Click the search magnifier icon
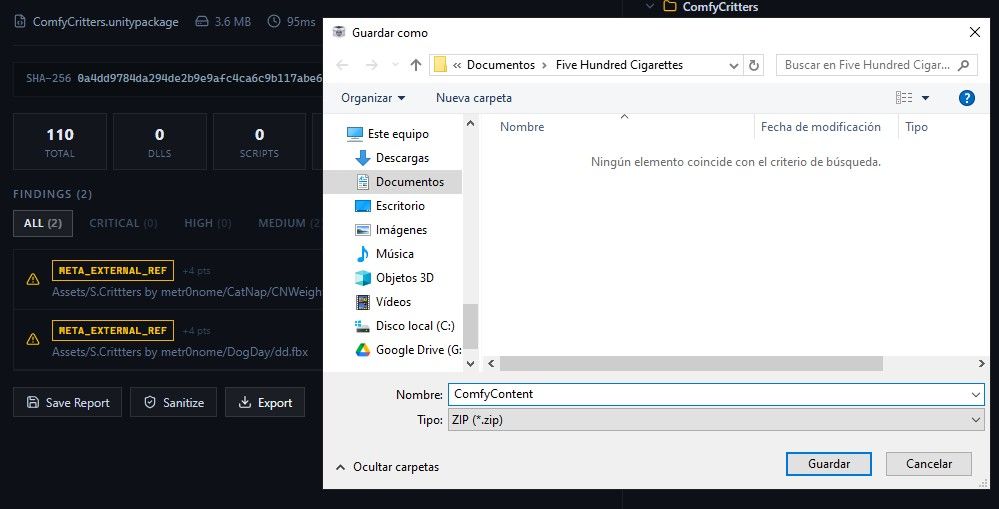Image resolution: width=999 pixels, height=509 pixels. click(x=964, y=65)
